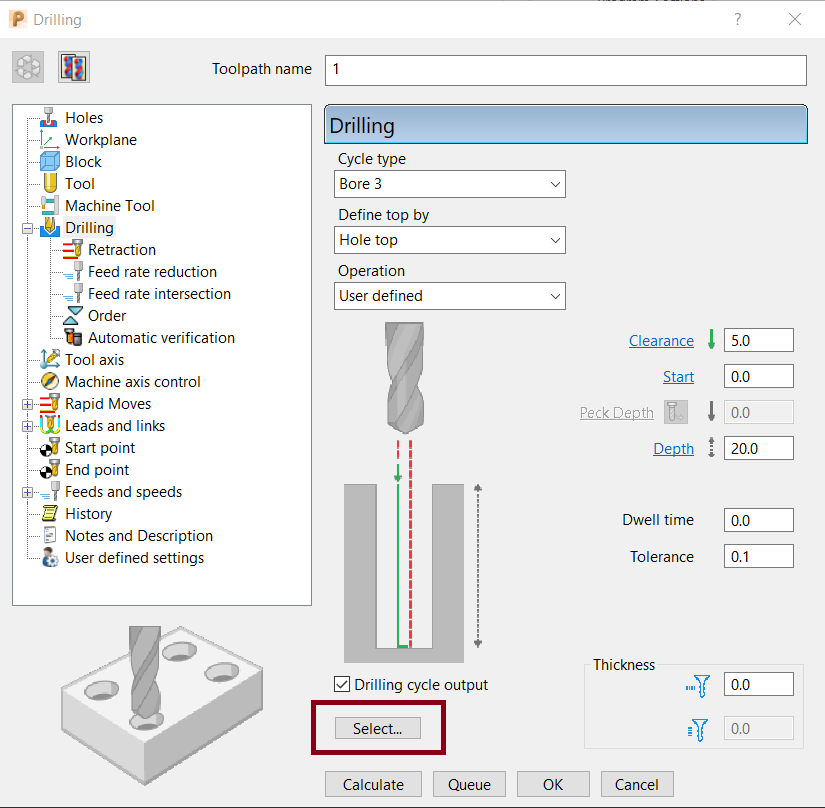The height and width of the screenshot is (808, 825).
Task: Toggle the Drilling cycle output checkbox
Action: pos(342,684)
